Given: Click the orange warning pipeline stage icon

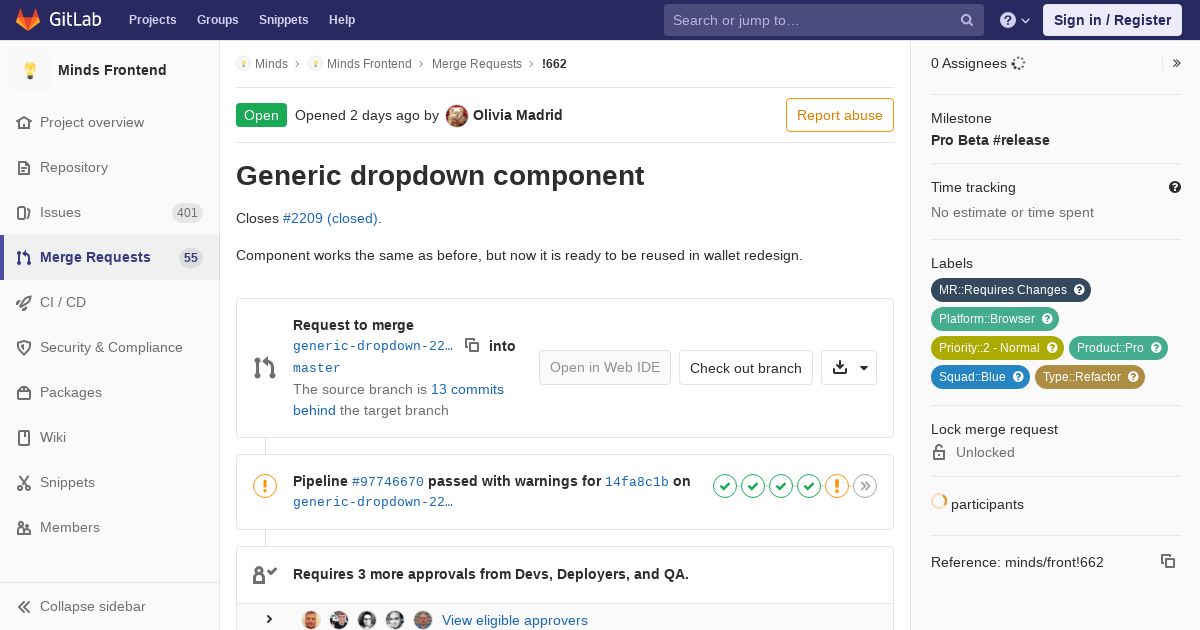Looking at the screenshot, I should pos(837,486).
